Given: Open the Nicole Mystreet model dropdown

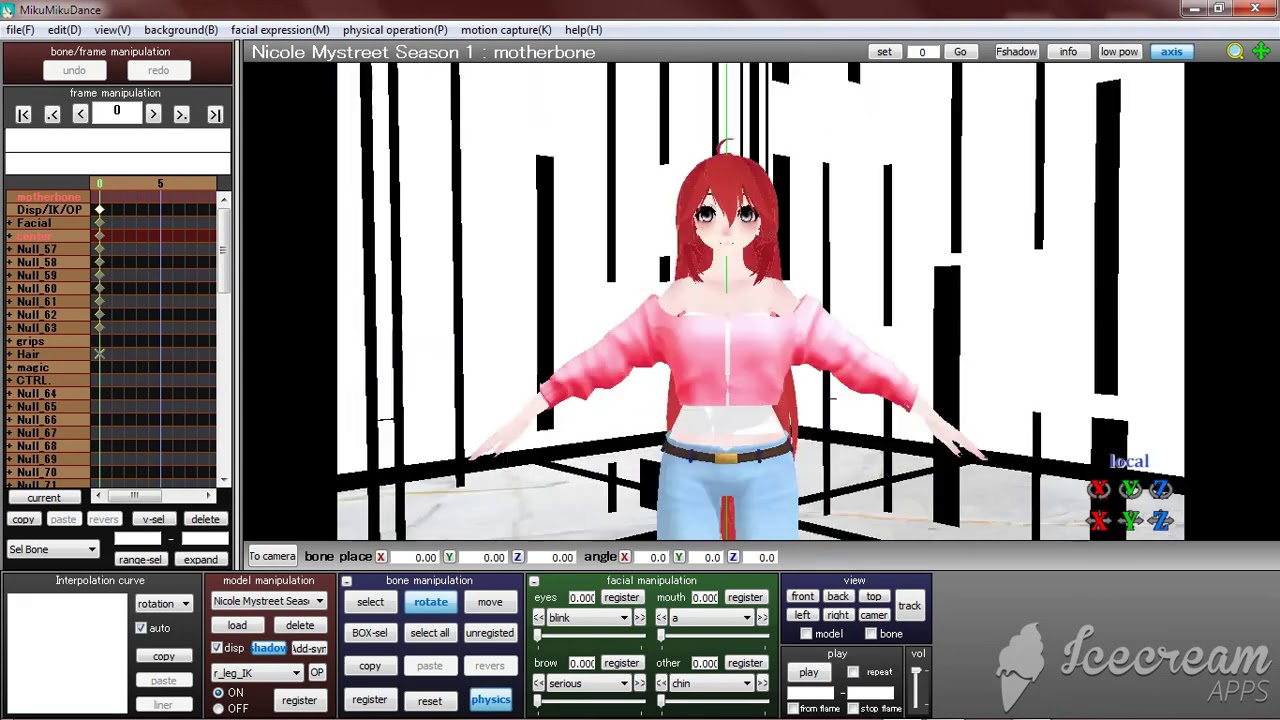Looking at the screenshot, I should (x=268, y=602).
